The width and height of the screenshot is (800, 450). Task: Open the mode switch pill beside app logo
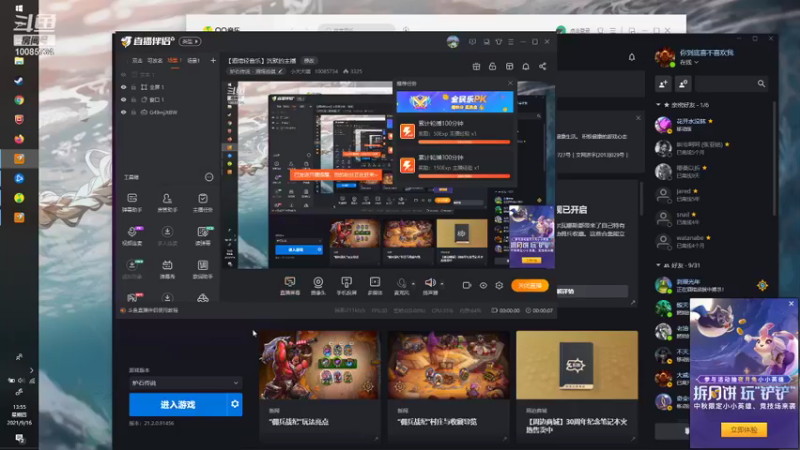pos(190,42)
